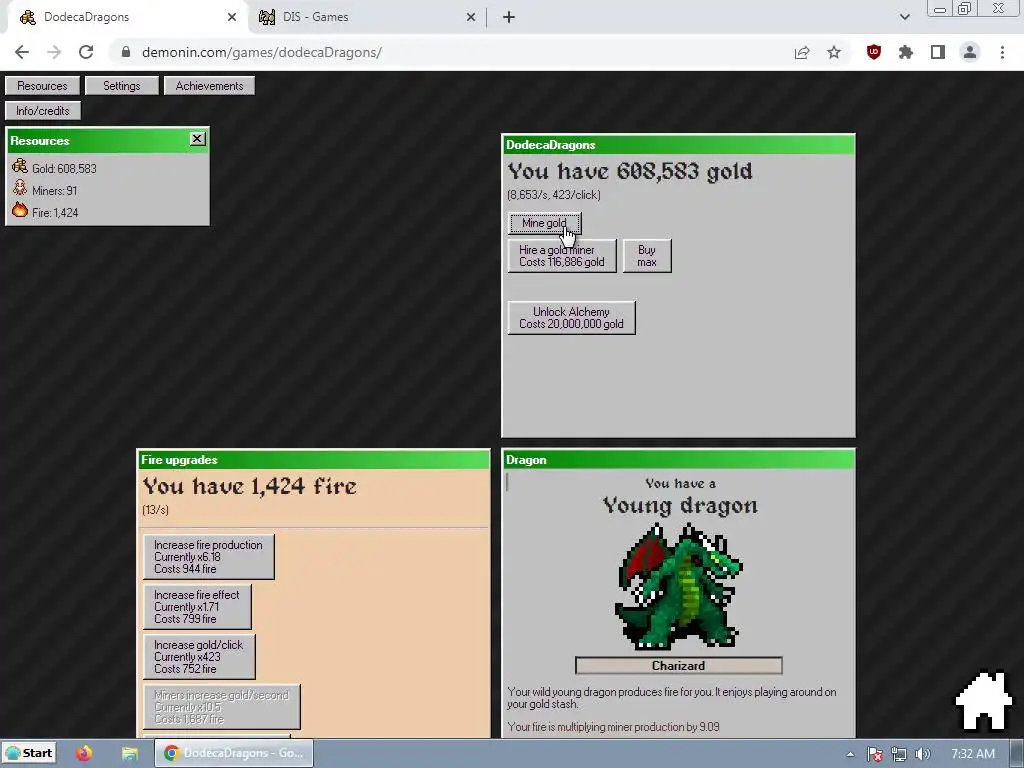Close the DodecaDragons tab
Viewport: 1024px width, 768px height.
tap(232, 17)
